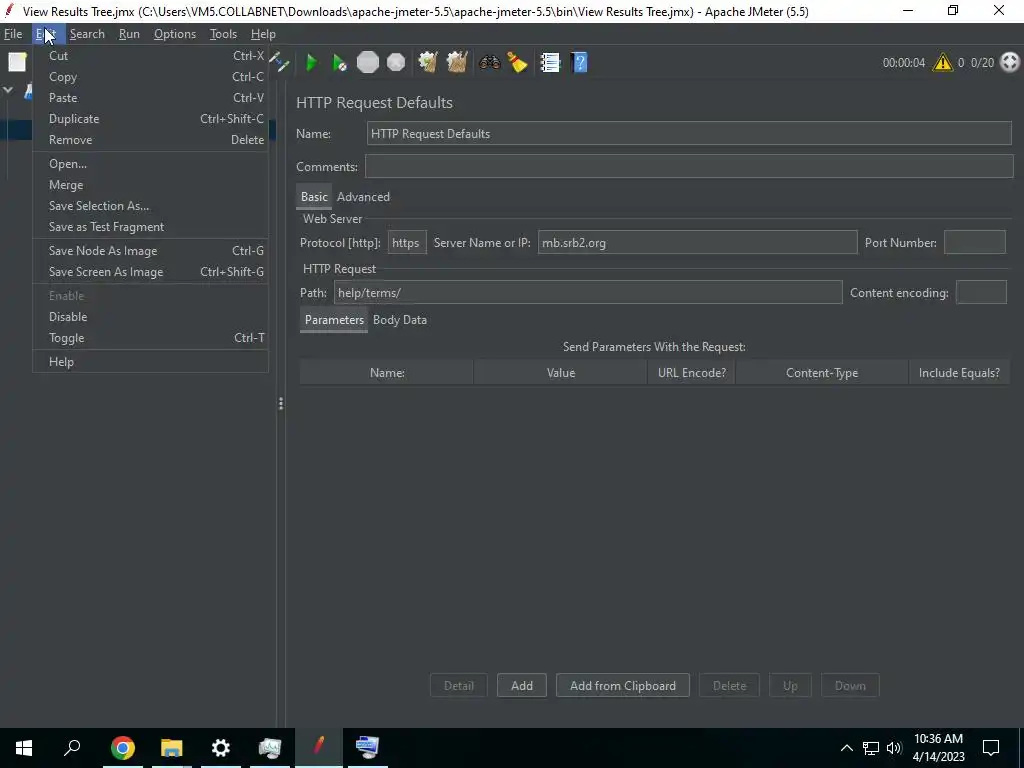
Task: Select Toggle in Edit menu
Action: pyautogui.click(x=150, y=338)
